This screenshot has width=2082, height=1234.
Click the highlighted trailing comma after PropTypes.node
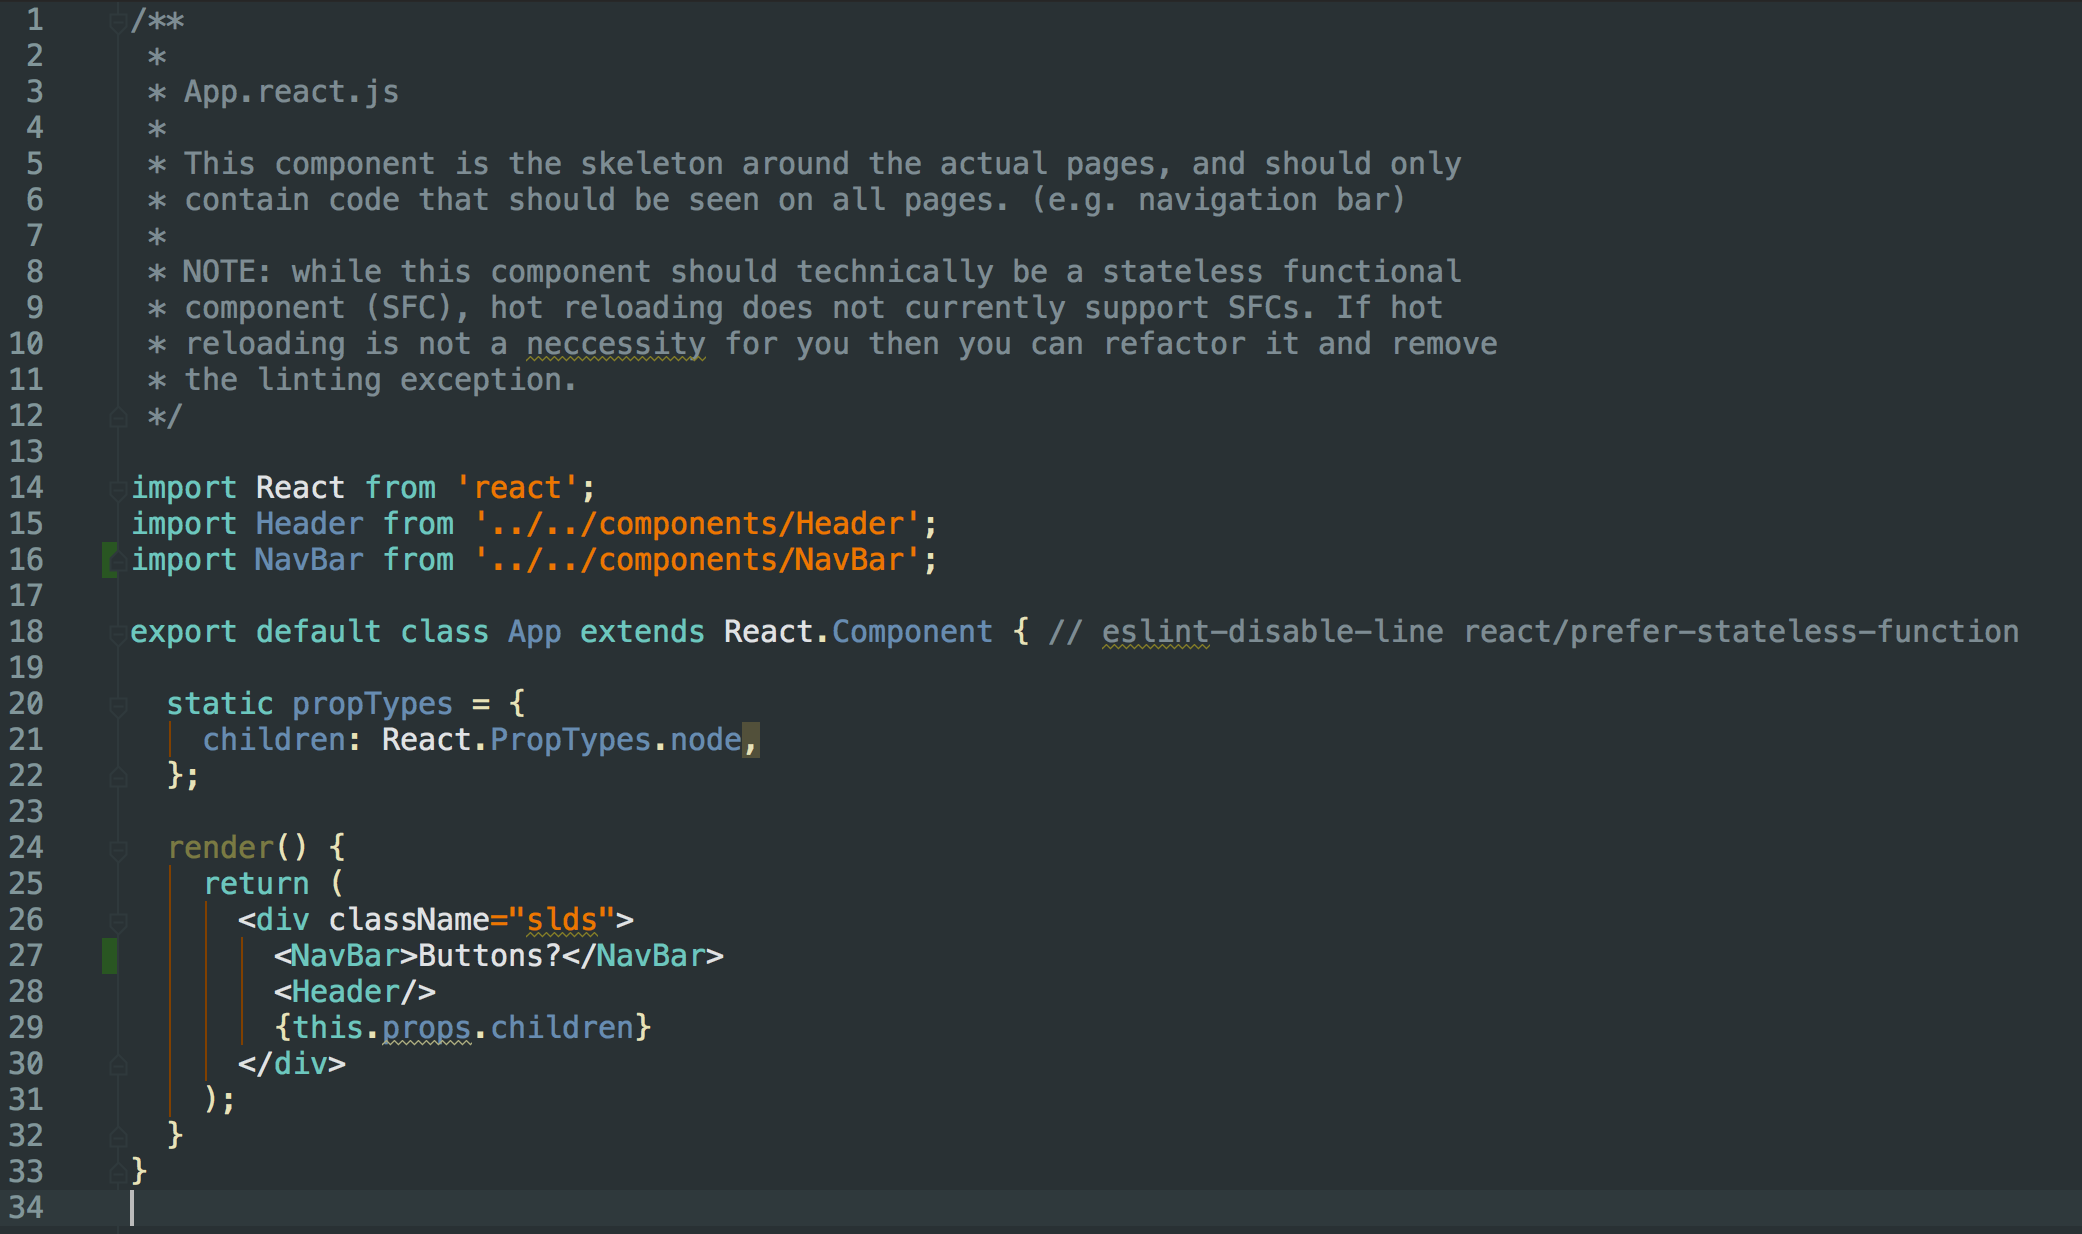[x=751, y=740]
